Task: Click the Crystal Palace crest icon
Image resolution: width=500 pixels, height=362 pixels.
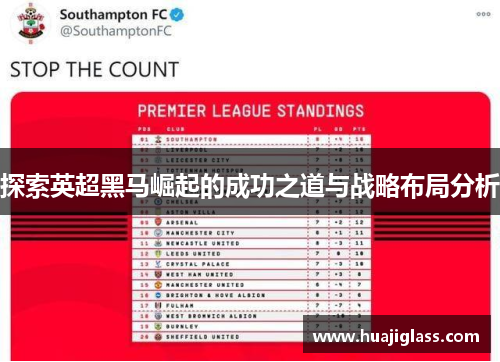Action: (158, 264)
